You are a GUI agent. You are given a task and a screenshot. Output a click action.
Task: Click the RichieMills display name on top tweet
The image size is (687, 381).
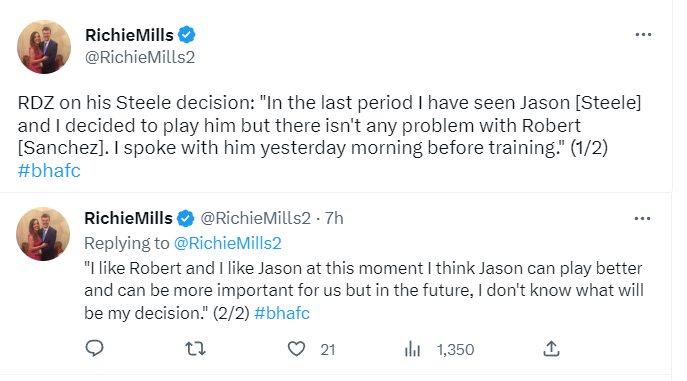[129, 35]
